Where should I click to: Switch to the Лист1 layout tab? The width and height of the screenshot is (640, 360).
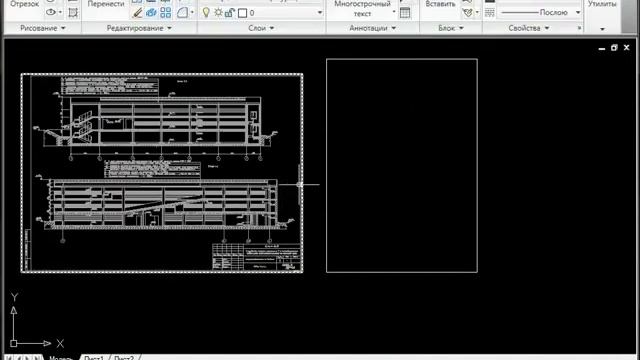(x=93, y=358)
